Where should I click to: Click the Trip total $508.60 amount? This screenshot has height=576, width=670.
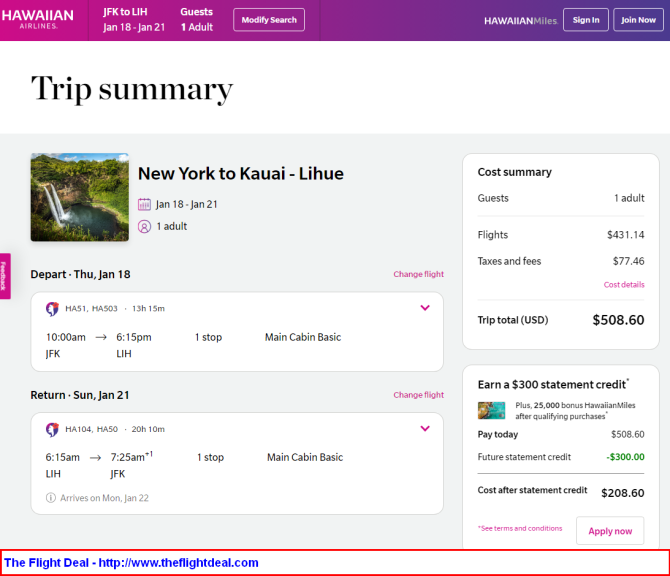click(618, 320)
